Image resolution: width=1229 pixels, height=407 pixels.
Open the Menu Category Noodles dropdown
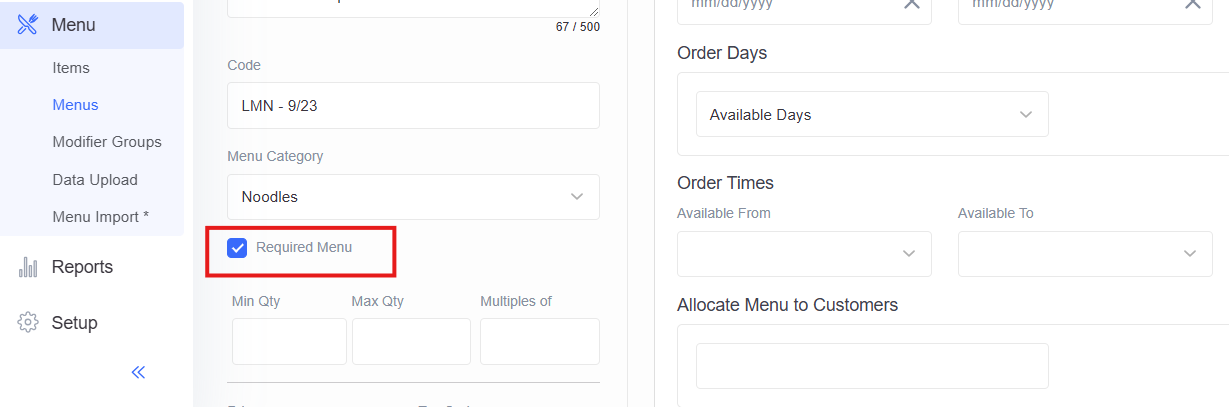(x=413, y=197)
